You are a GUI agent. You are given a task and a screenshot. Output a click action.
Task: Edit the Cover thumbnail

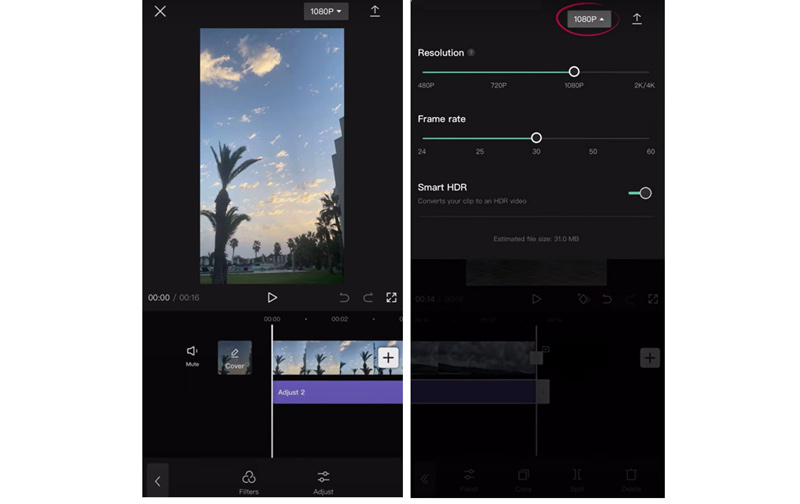pos(235,357)
